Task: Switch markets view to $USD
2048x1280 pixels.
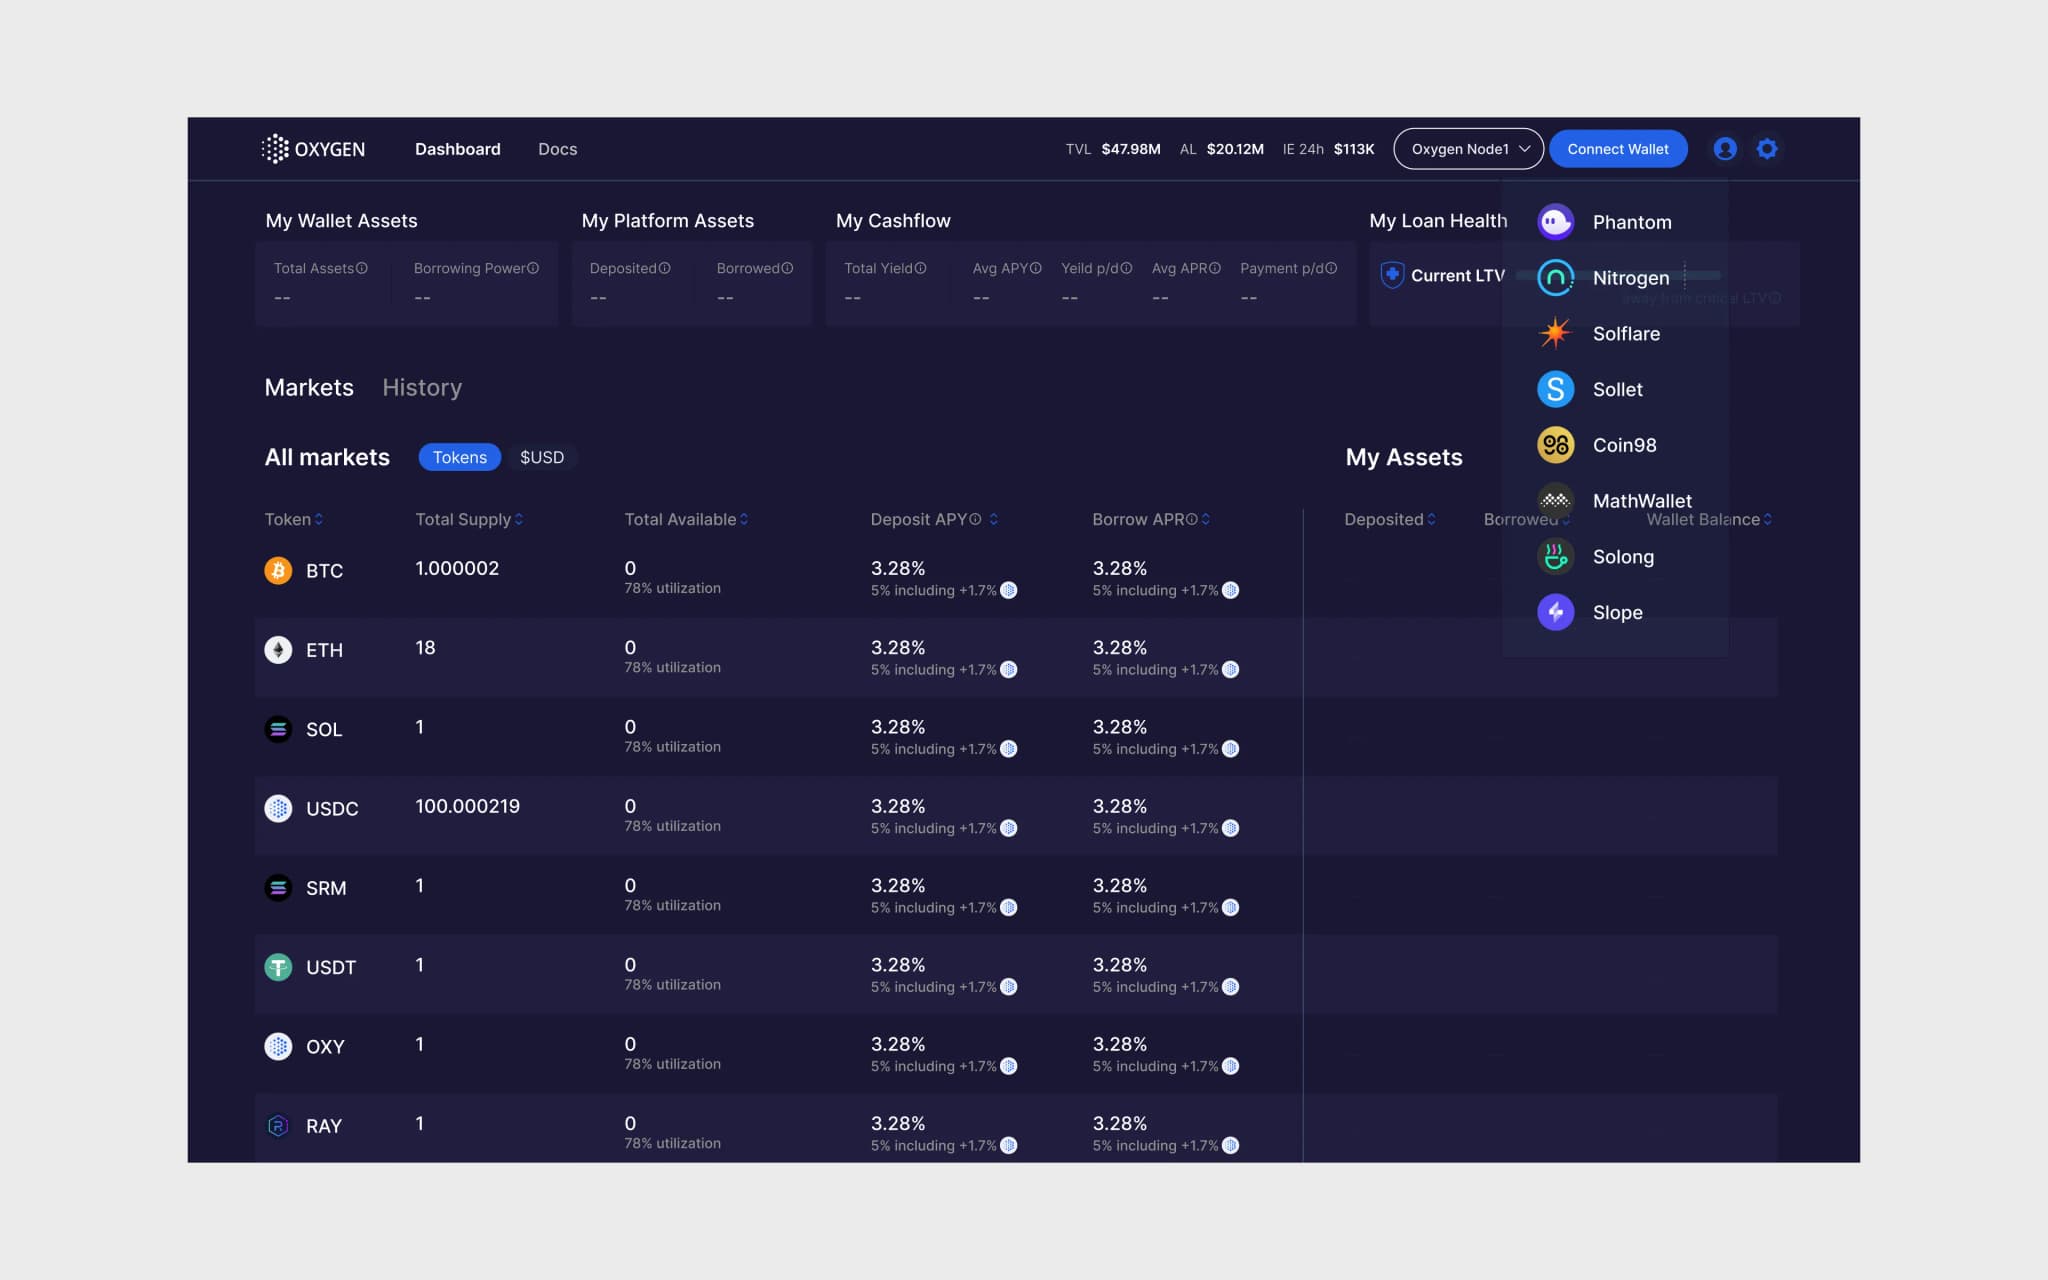Action: point(541,457)
